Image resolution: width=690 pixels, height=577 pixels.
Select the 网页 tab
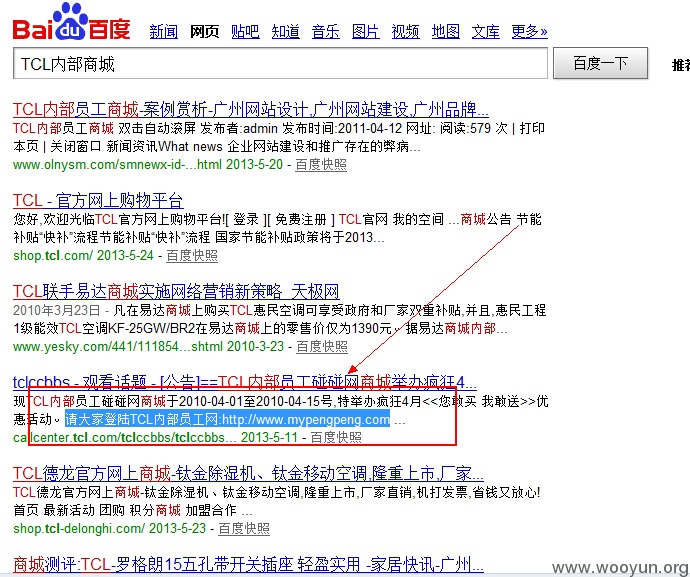tap(204, 32)
